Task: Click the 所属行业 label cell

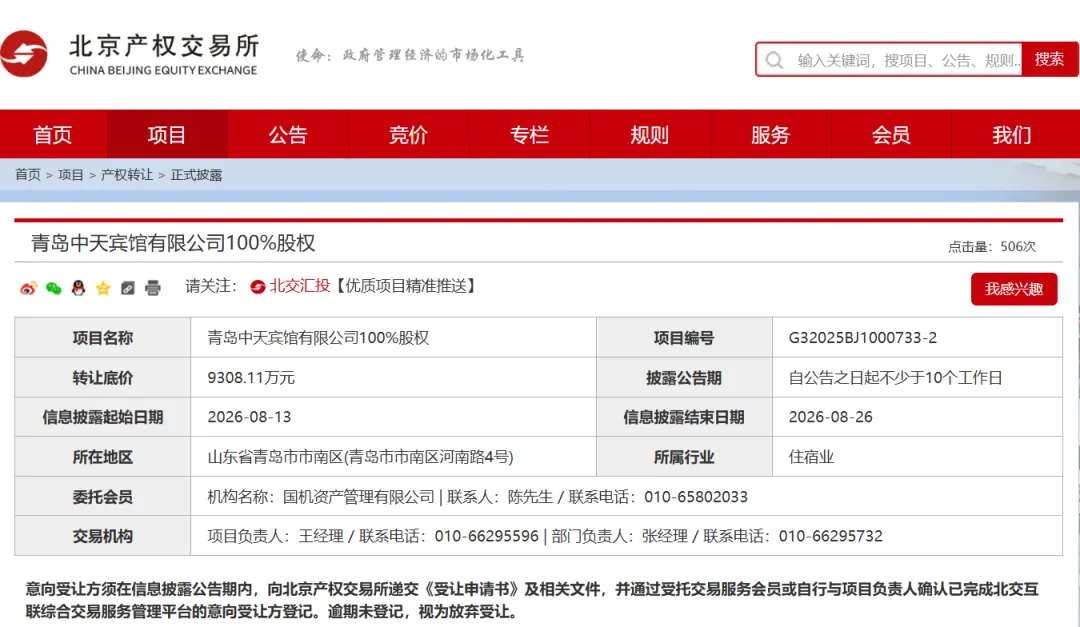Action: (684, 457)
